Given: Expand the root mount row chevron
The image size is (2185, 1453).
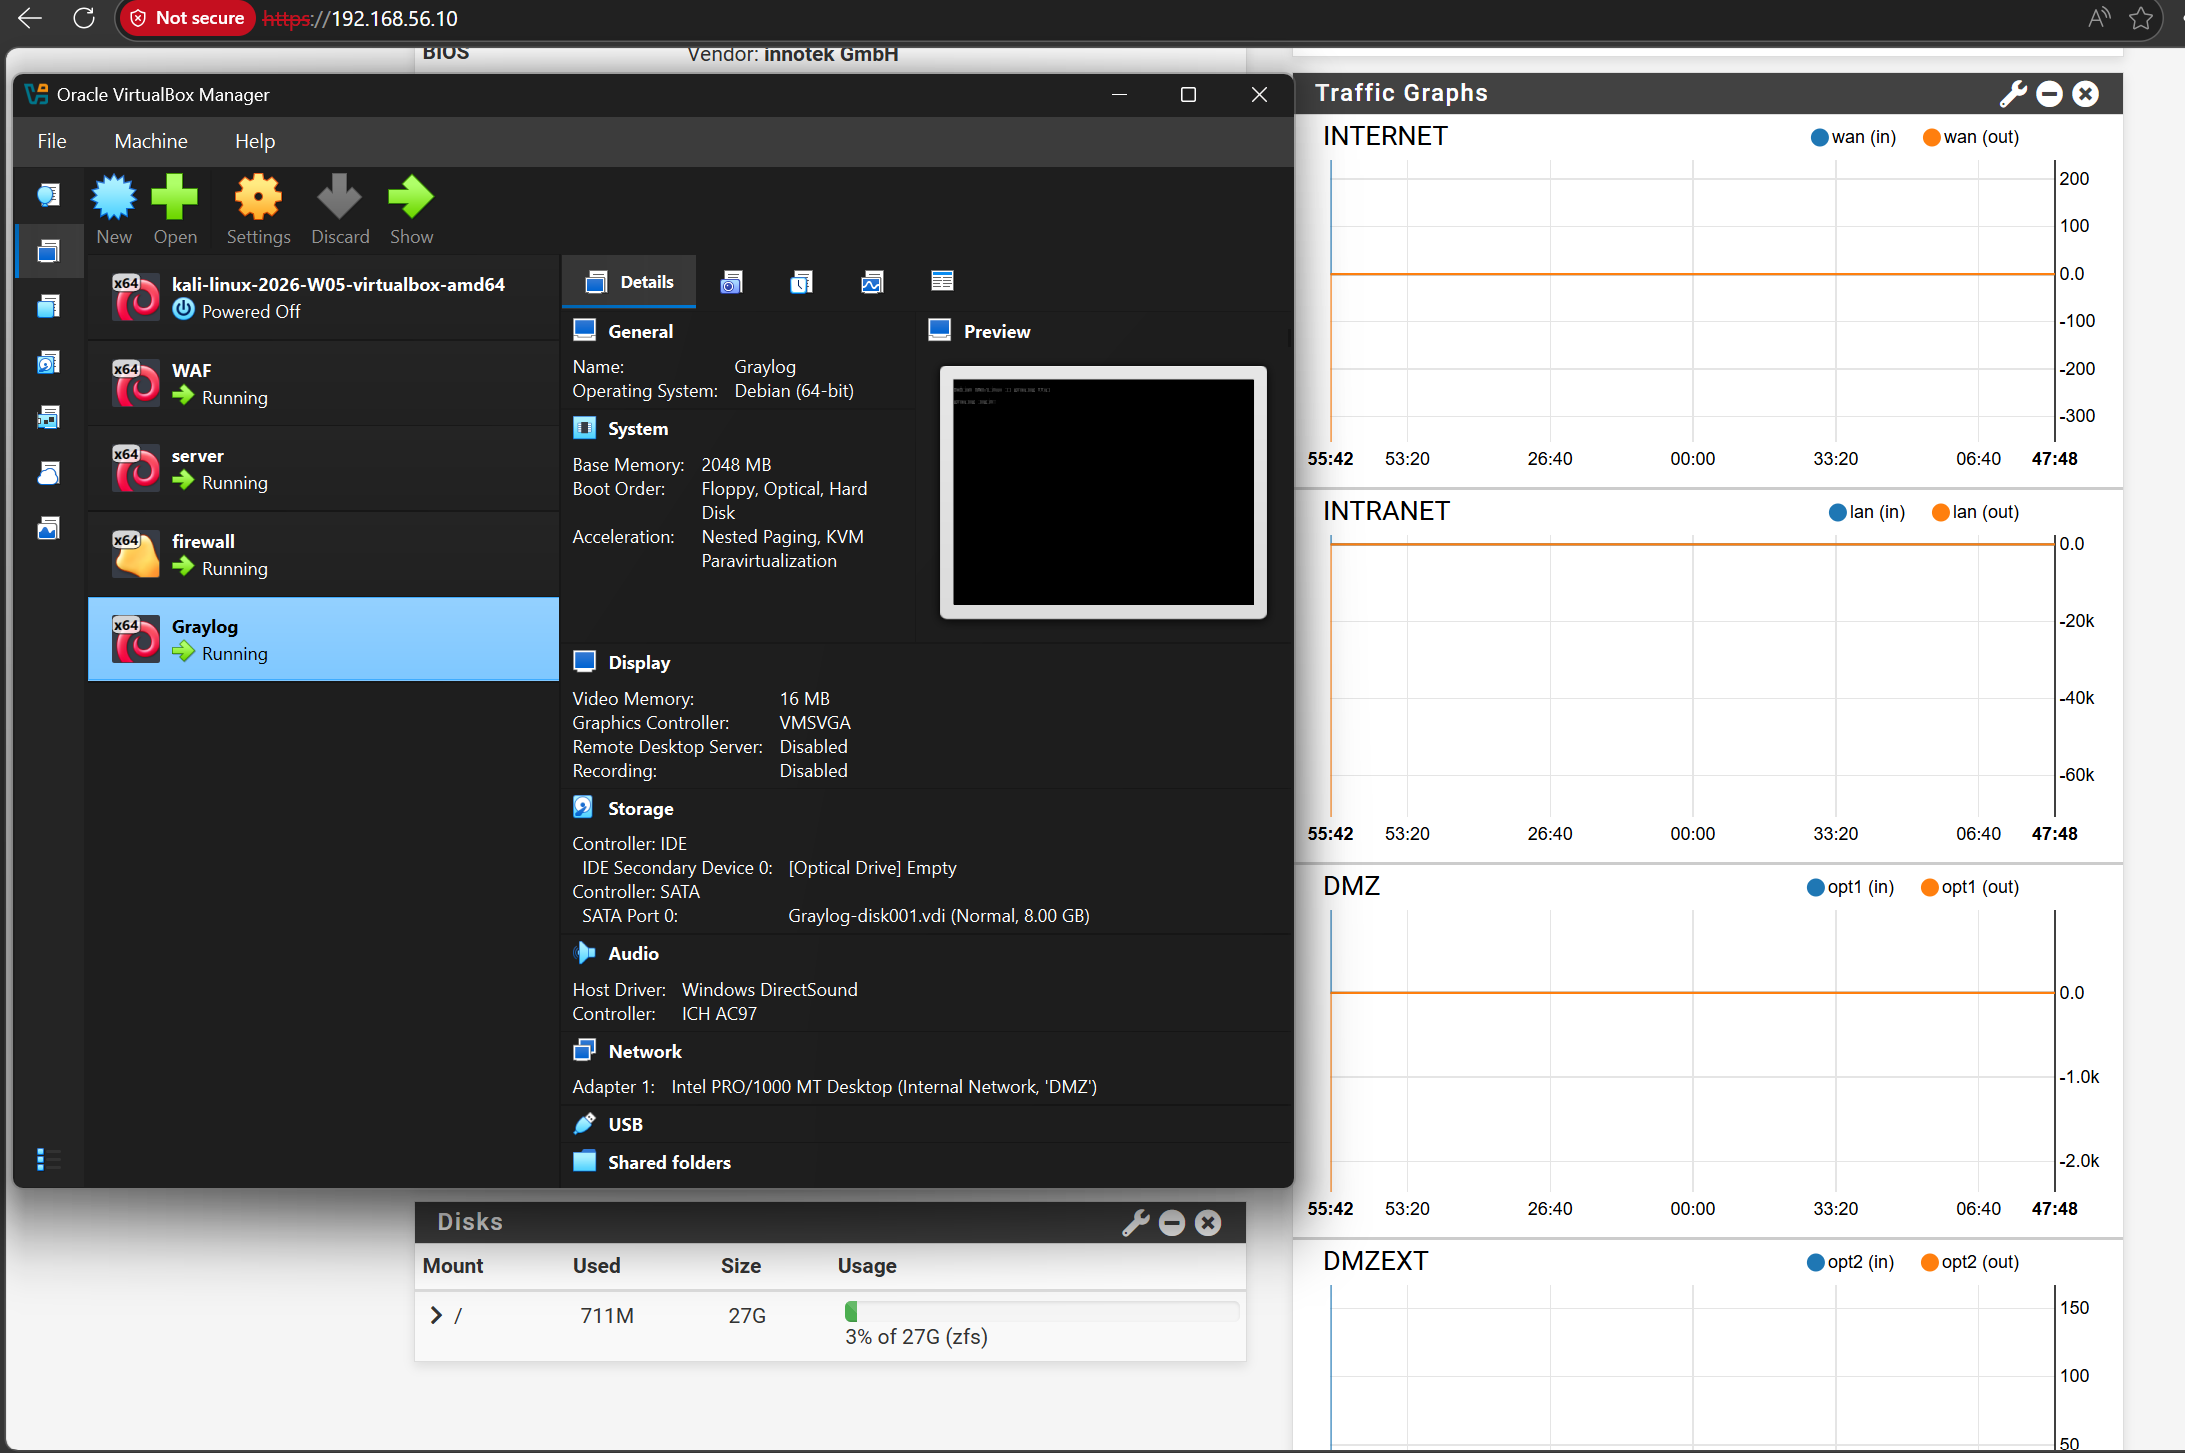Looking at the screenshot, I should (436, 1316).
